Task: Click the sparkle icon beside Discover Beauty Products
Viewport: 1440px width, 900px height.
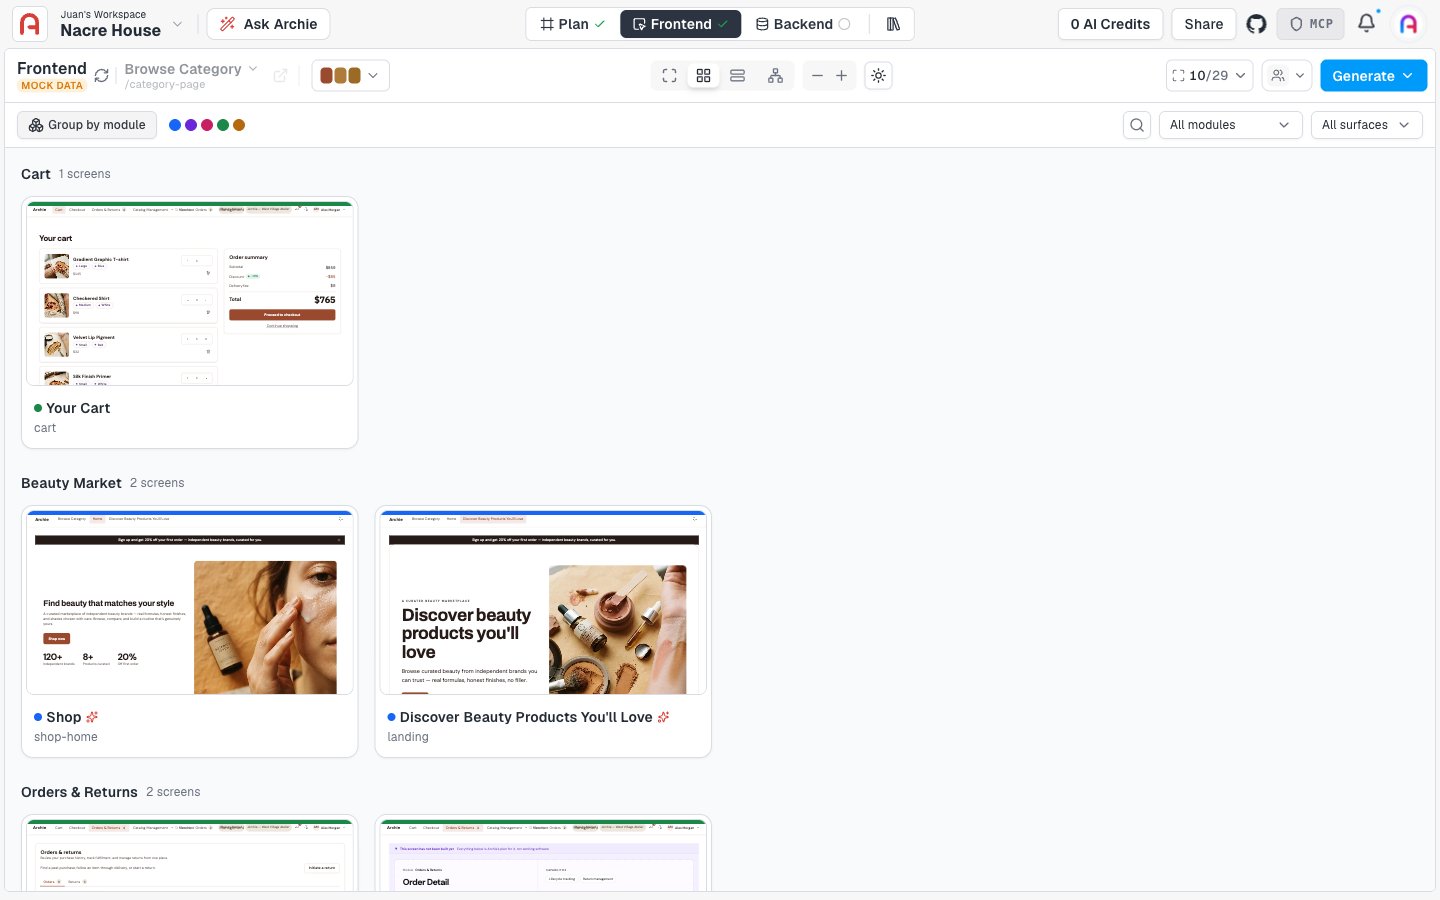Action: coord(663,717)
